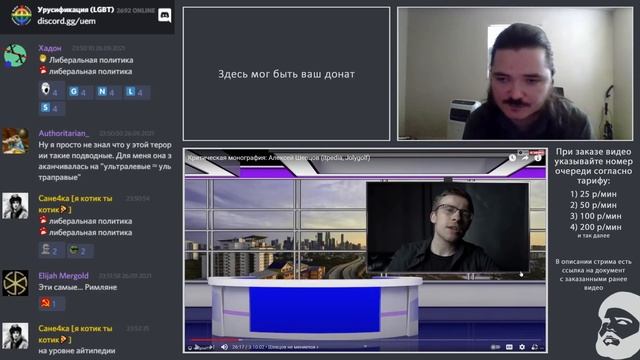Image resolution: width=640 pixels, height=360 pixels.
Task: Click the miniplayer icon in video controls
Action: point(535,347)
